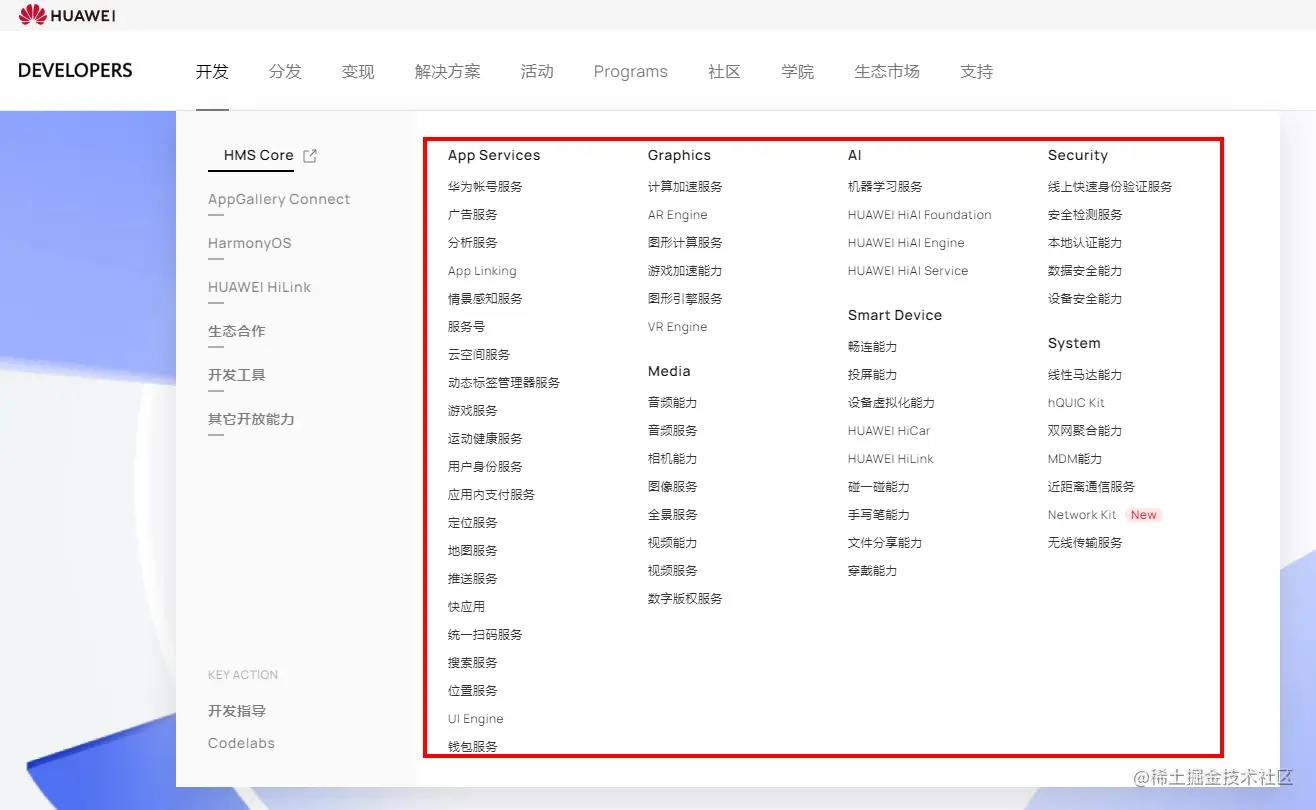Open 快应用 link
The image size is (1316, 810).
466,607
